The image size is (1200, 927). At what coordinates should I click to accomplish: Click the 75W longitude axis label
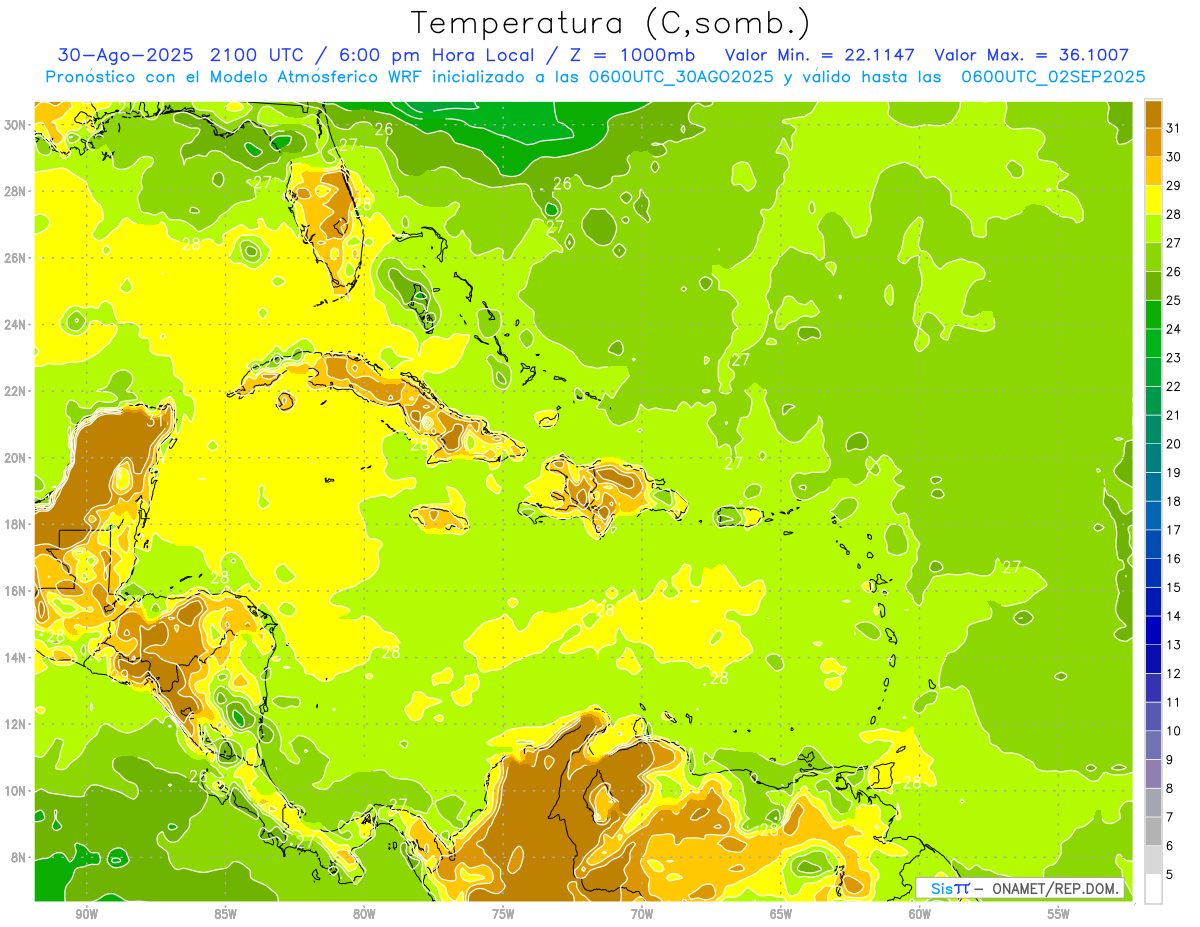click(x=503, y=914)
